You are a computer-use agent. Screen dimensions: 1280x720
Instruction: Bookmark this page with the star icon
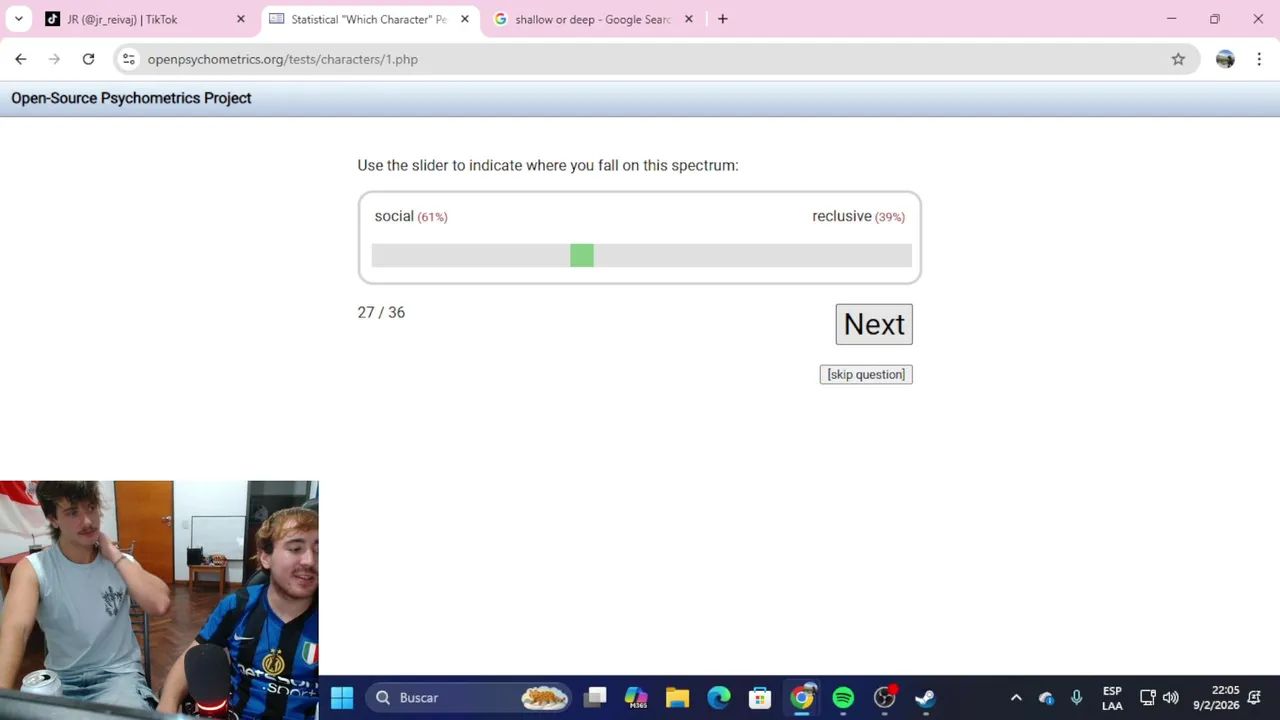point(1178,59)
